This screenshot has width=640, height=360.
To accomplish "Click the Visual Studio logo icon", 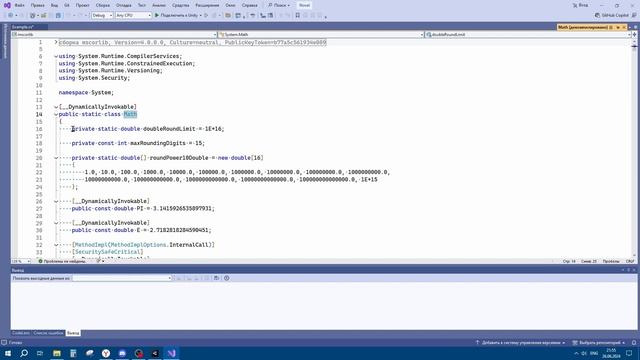I will coord(7,5).
